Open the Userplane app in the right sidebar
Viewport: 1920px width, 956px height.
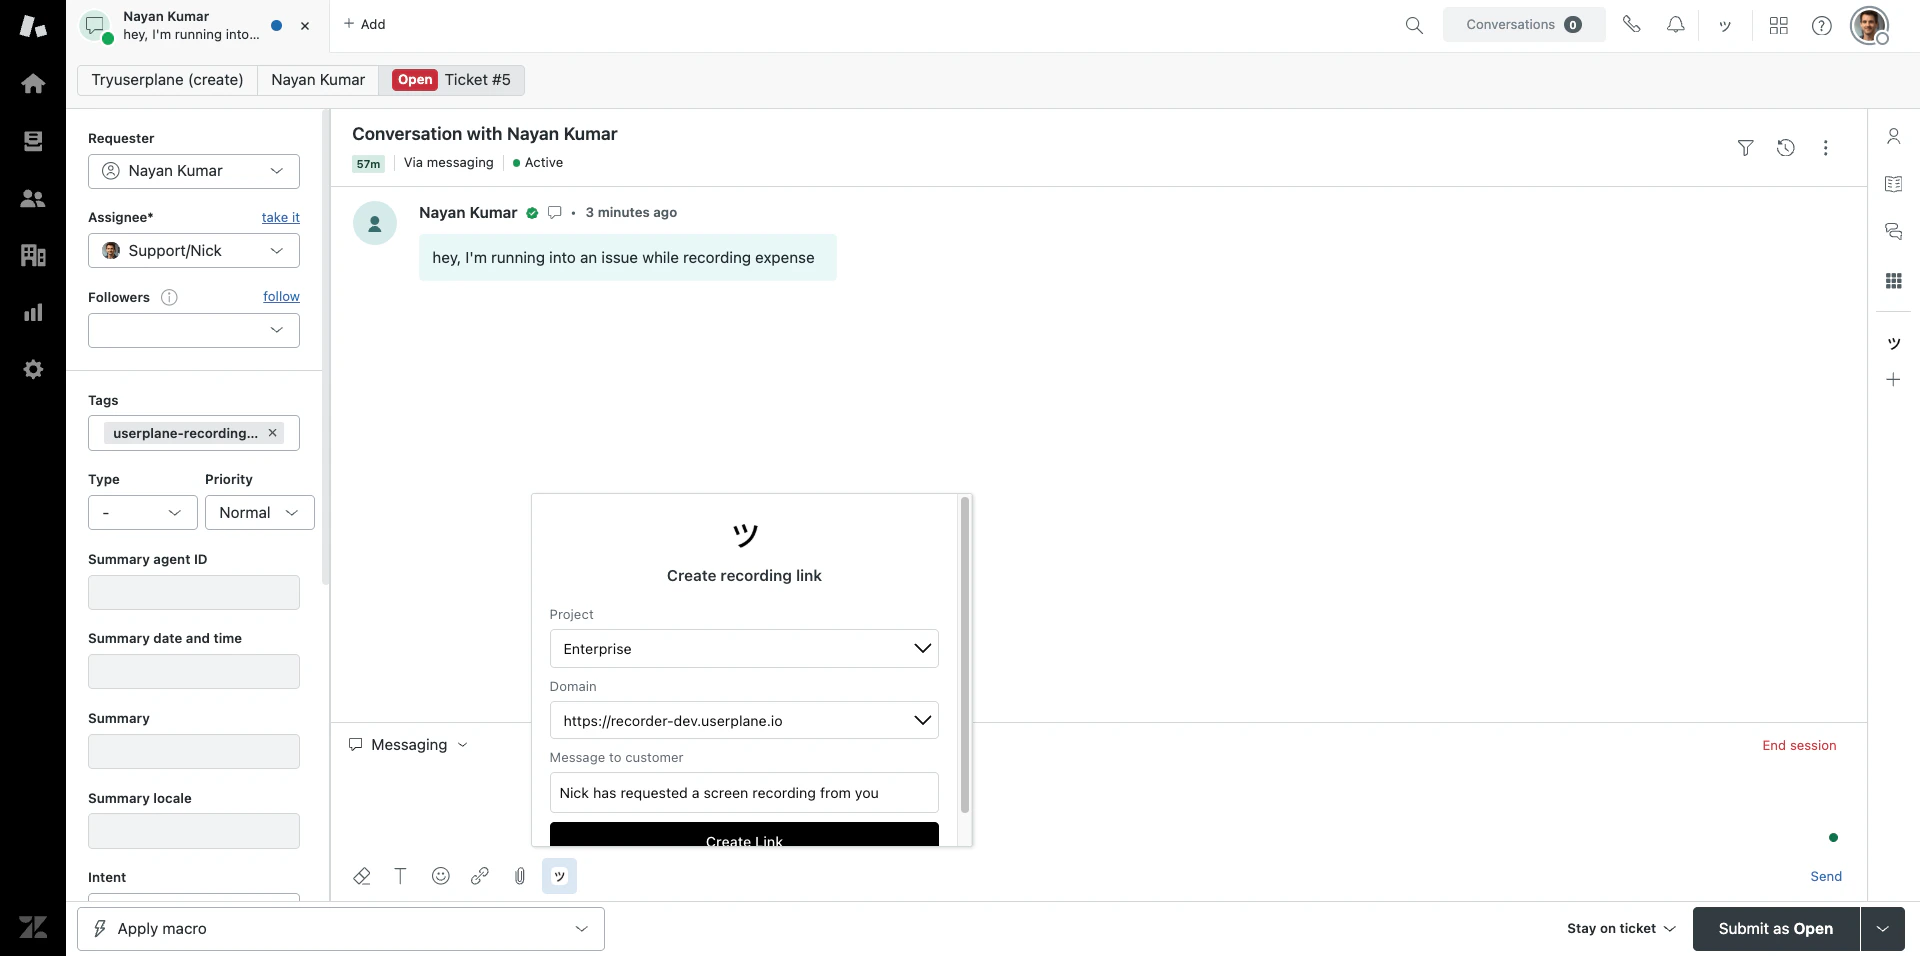(1893, 343)
